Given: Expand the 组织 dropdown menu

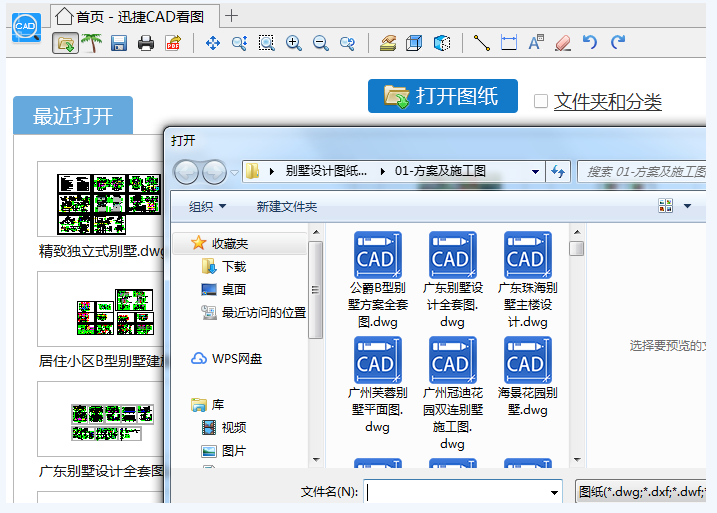Looking at the screenshot, I should point(208,206).
